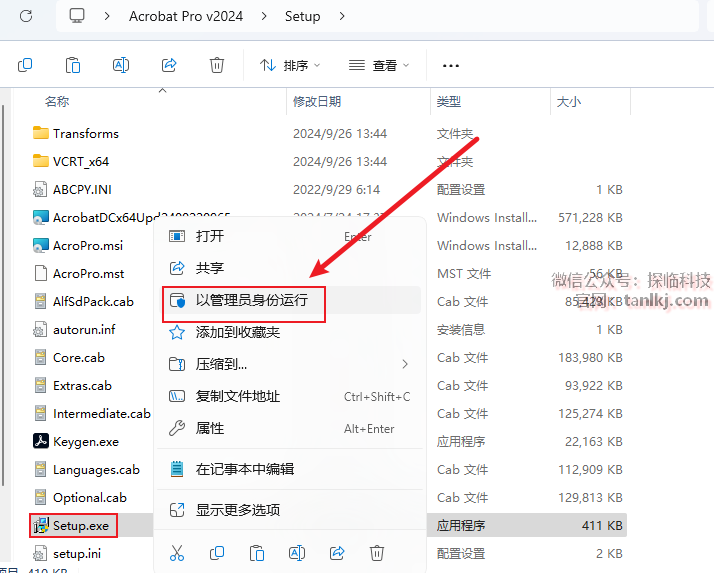Select 打开 in the context menu

pyautogui.click(x=290, y=236)
